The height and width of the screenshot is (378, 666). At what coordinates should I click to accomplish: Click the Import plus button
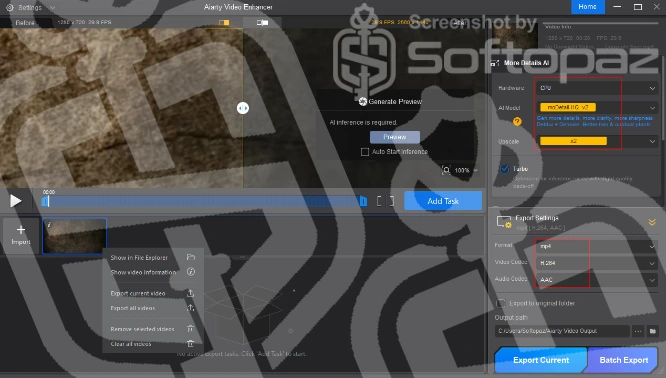(21, 235)
